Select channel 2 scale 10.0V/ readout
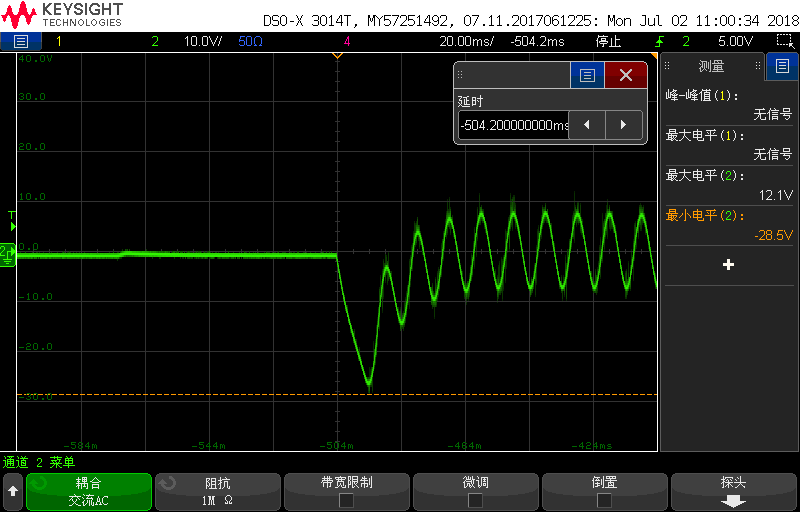The width and height of the screenshot is (800, 512). coord(203,41)
